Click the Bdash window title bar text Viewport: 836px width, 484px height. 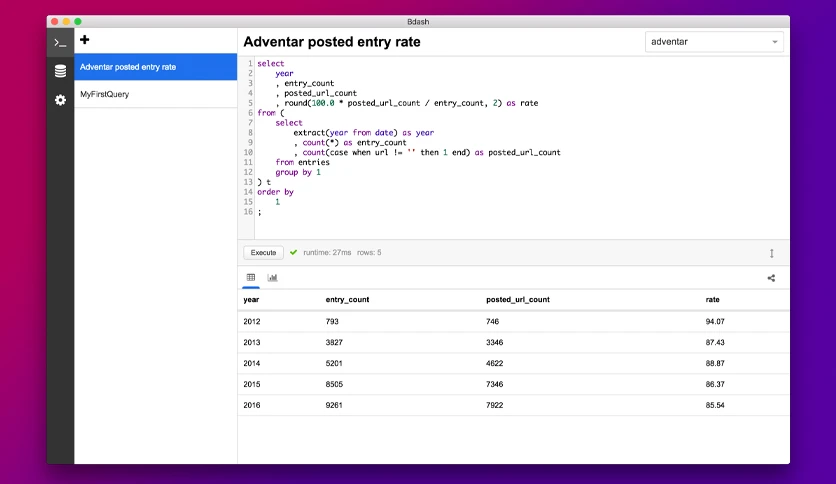pos(418,22)
